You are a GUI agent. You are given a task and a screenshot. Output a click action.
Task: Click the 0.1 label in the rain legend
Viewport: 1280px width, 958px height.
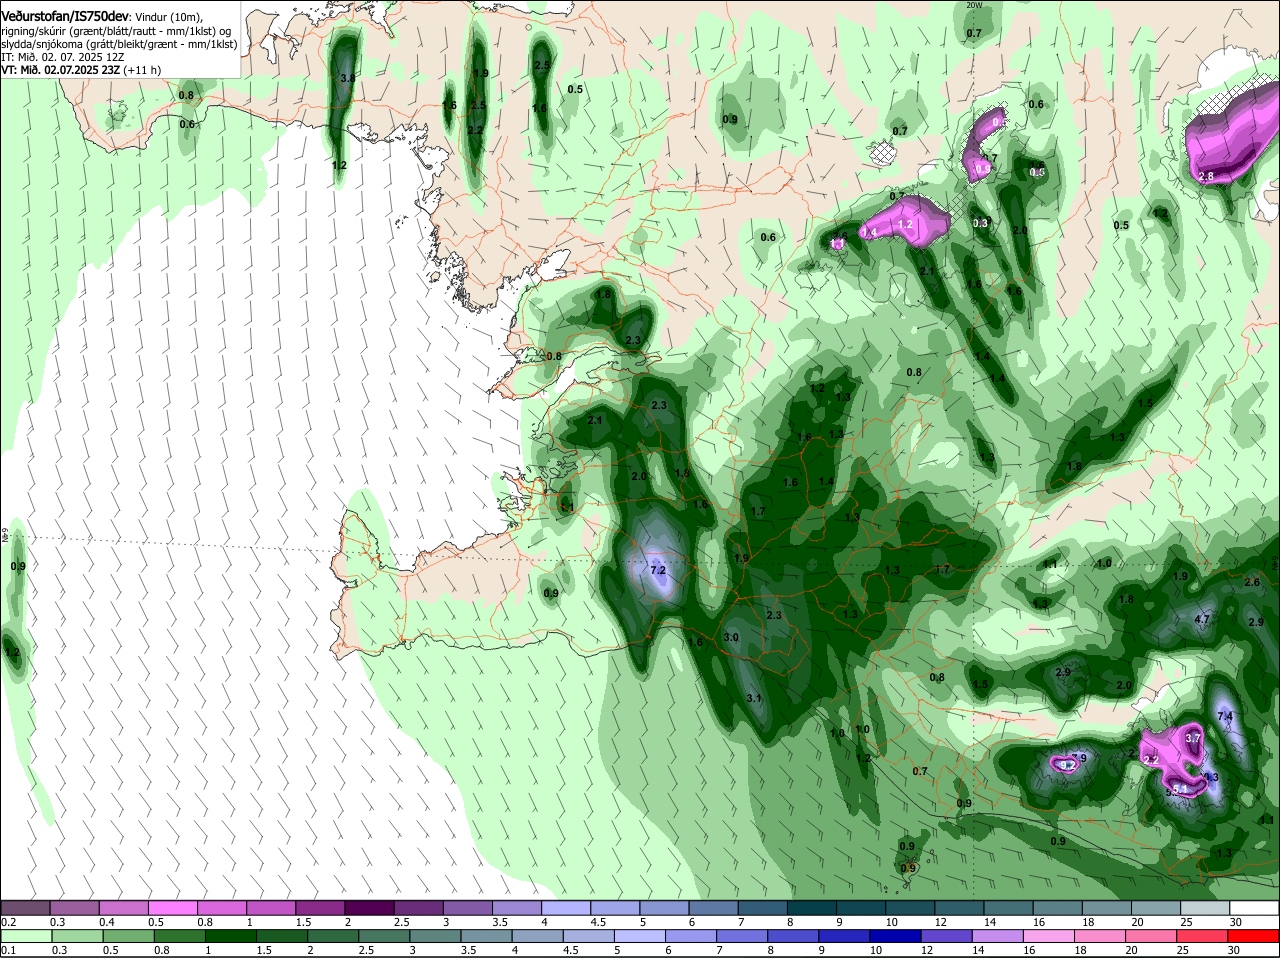[8, 950]
